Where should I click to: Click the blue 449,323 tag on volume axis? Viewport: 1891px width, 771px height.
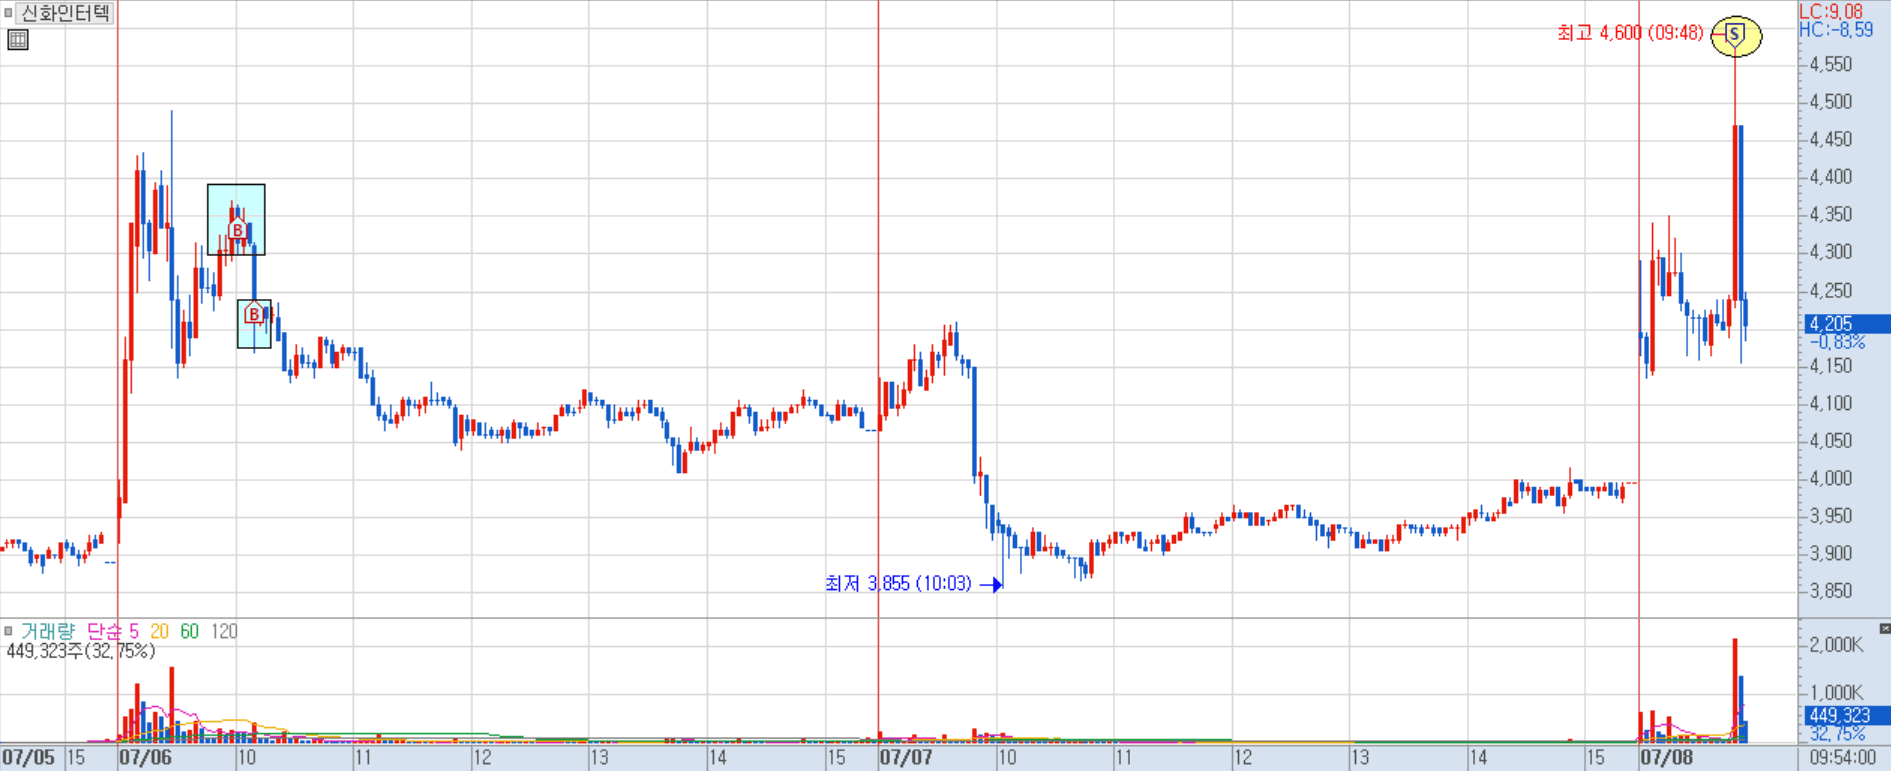1847,715
